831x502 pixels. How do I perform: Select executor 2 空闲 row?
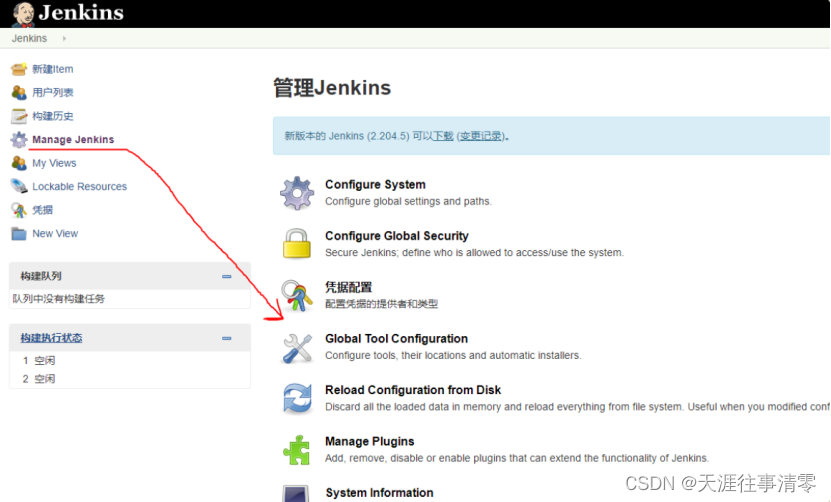click(129, 378)
